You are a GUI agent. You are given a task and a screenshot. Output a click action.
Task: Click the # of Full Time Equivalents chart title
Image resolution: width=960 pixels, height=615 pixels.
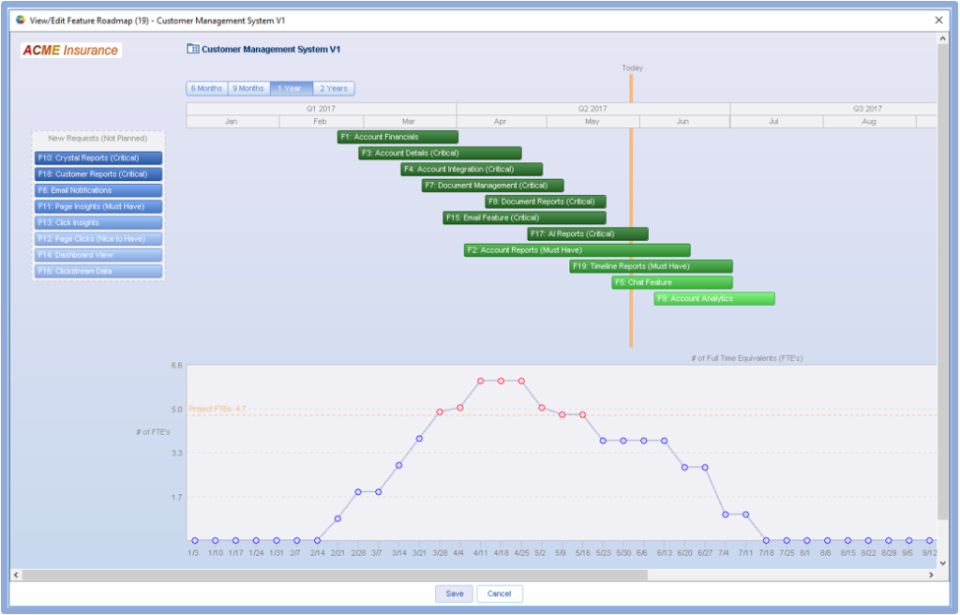click(x=747, y=358)
